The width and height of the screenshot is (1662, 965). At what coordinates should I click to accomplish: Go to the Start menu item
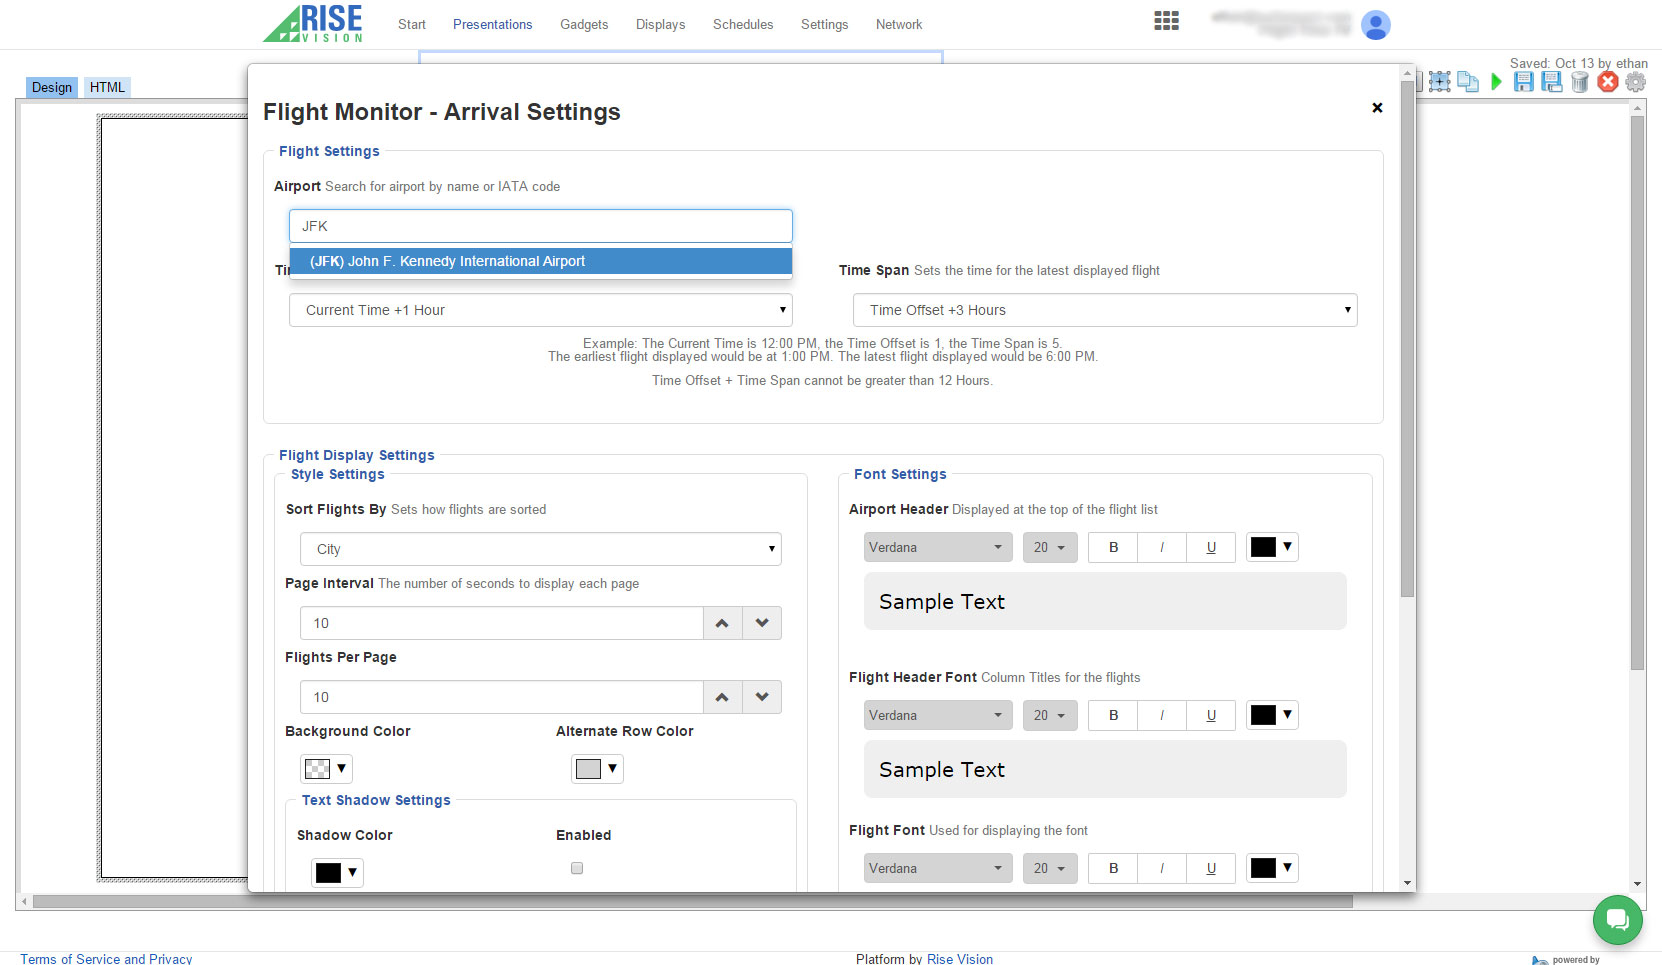click(412, 24)
